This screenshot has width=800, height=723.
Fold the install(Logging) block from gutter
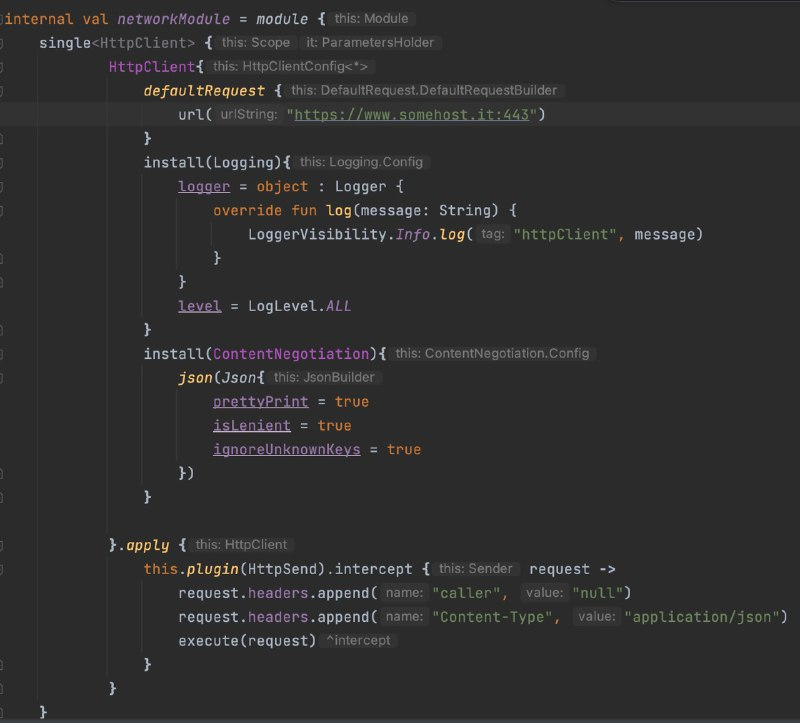click(x=3, y=162)
